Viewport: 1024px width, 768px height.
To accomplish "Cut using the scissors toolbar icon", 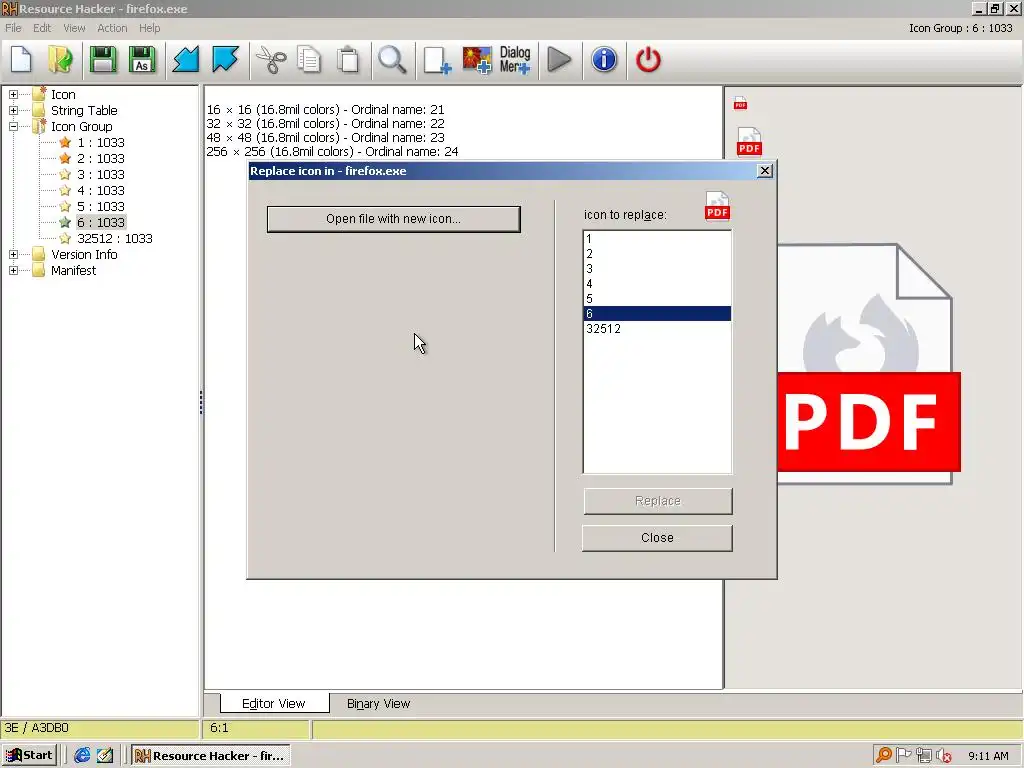I will point(270,60).
